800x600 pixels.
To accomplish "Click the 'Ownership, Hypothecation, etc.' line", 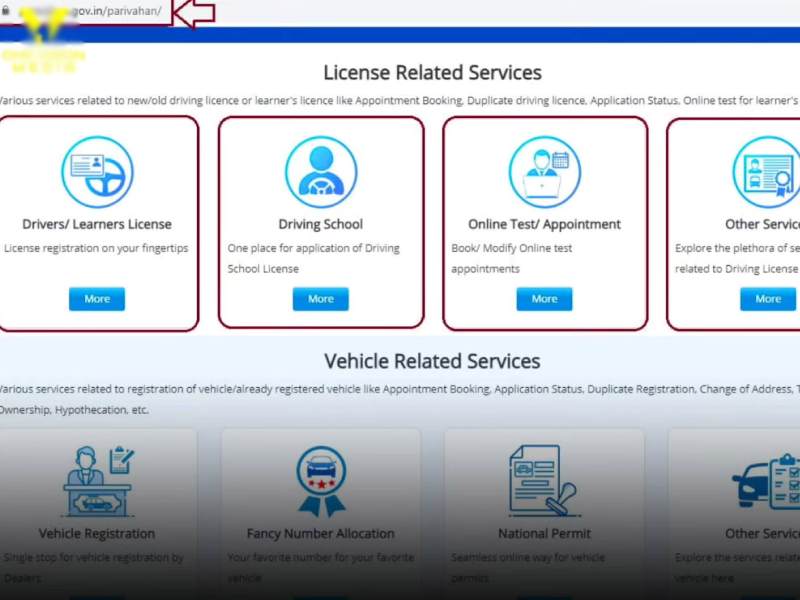I will click(x=74, y=410).
